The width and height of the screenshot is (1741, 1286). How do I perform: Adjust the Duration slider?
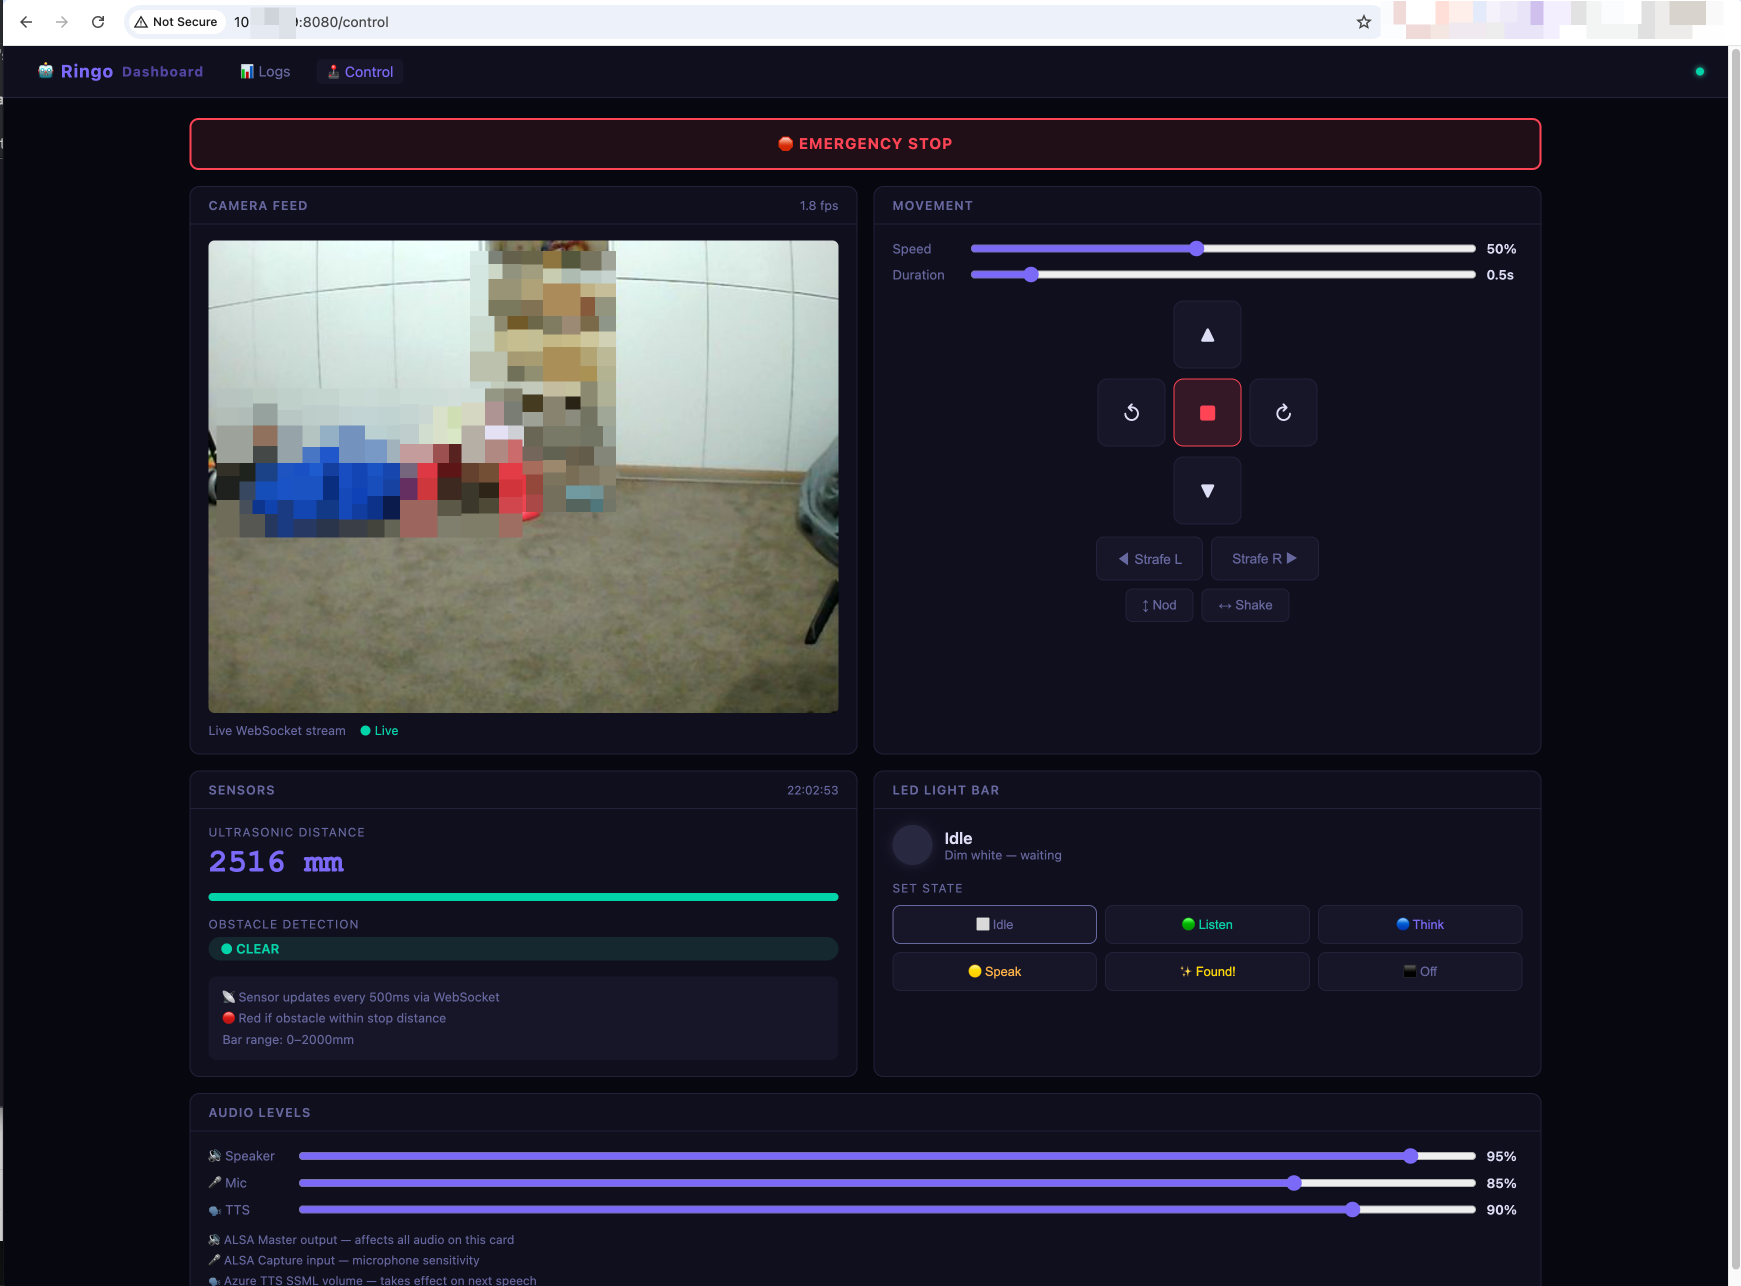point(1223,275)
